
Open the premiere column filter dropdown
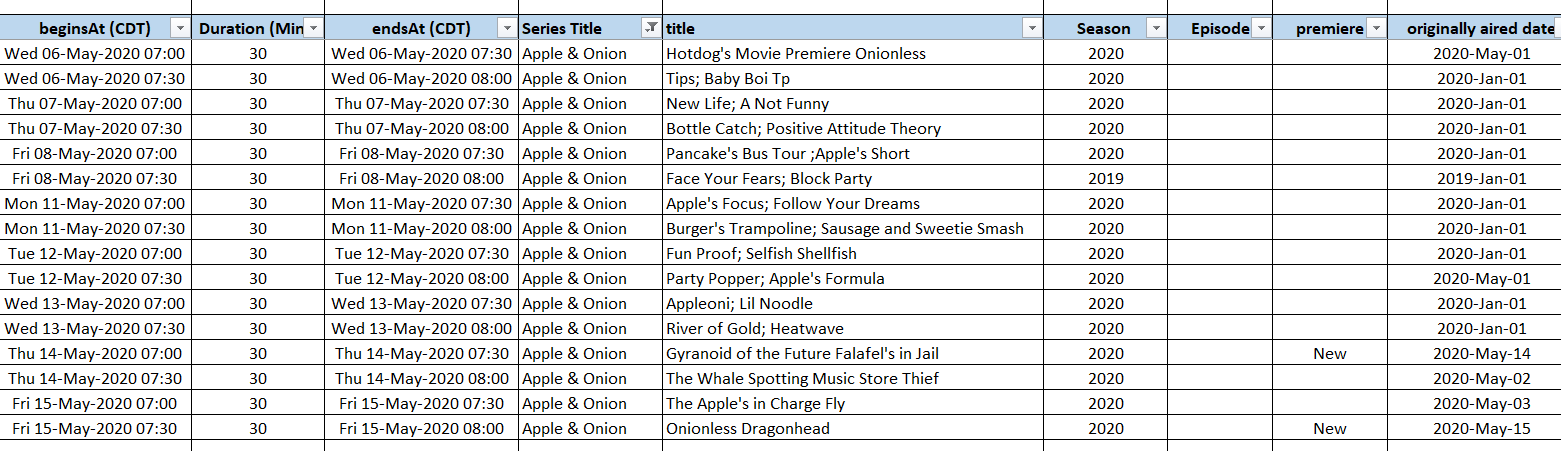point(1376,29)
